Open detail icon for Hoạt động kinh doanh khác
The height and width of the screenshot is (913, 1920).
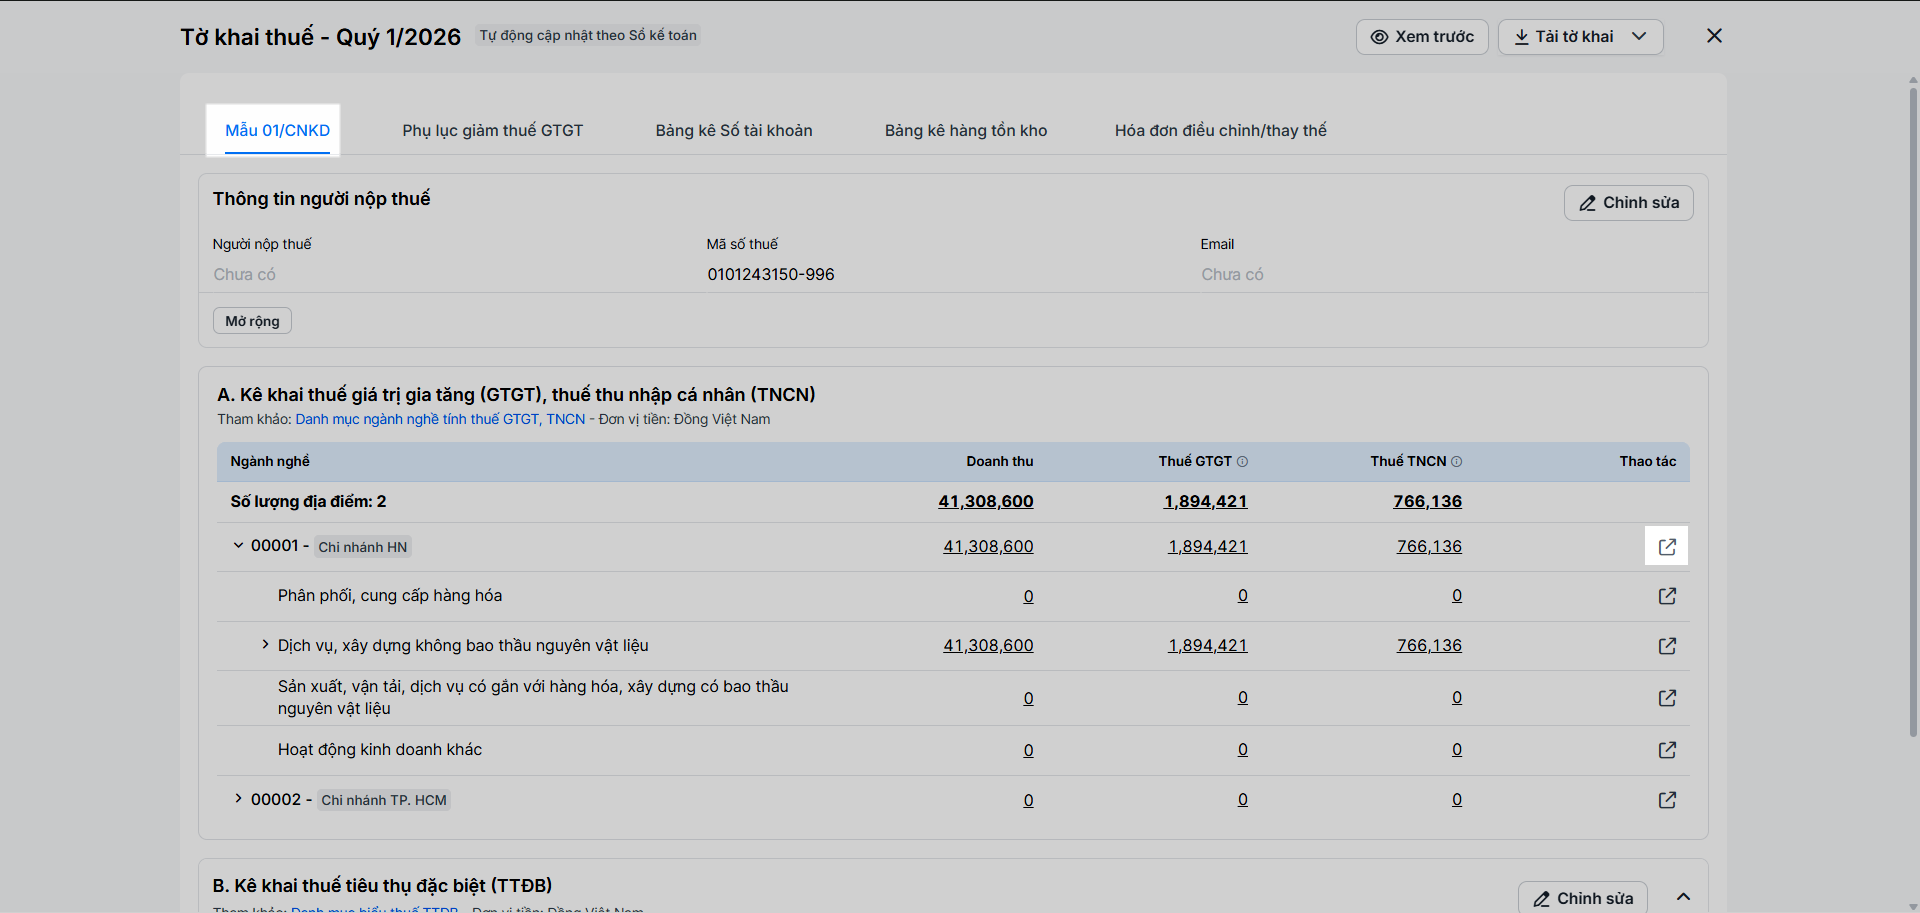(1667, 750)
